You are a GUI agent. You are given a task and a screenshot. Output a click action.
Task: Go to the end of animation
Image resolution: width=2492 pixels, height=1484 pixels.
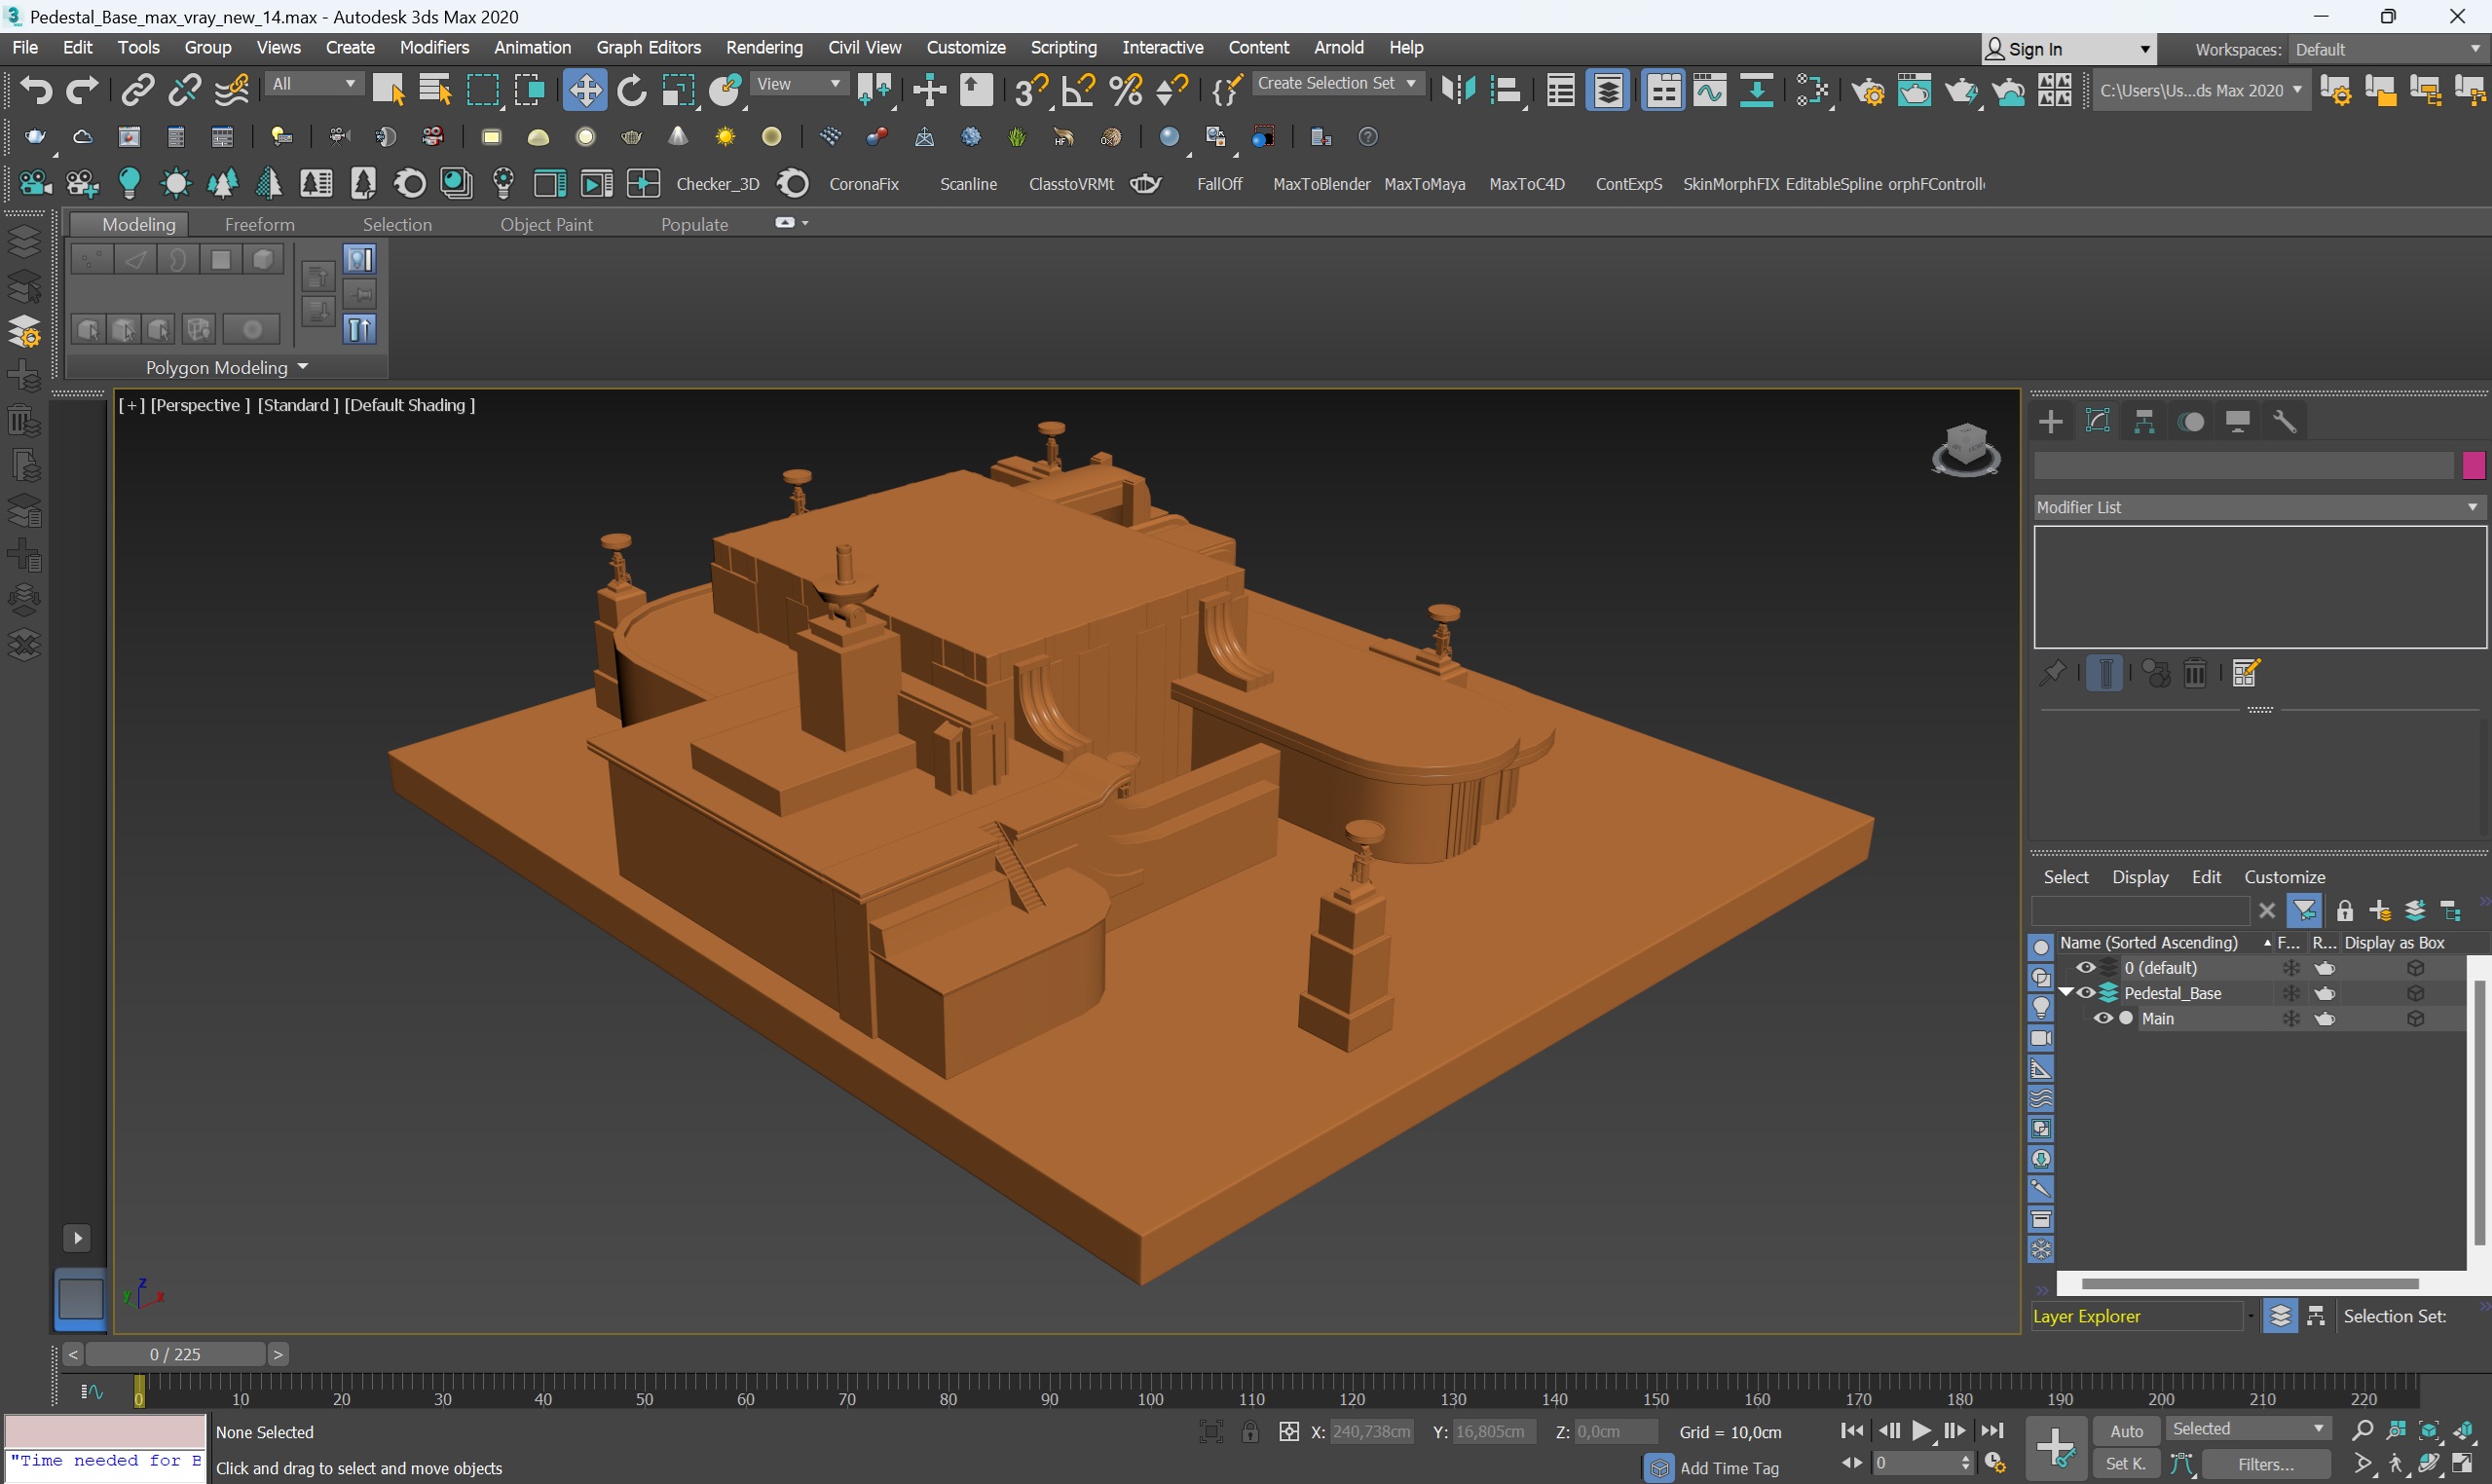[x=1992, y=1431]
